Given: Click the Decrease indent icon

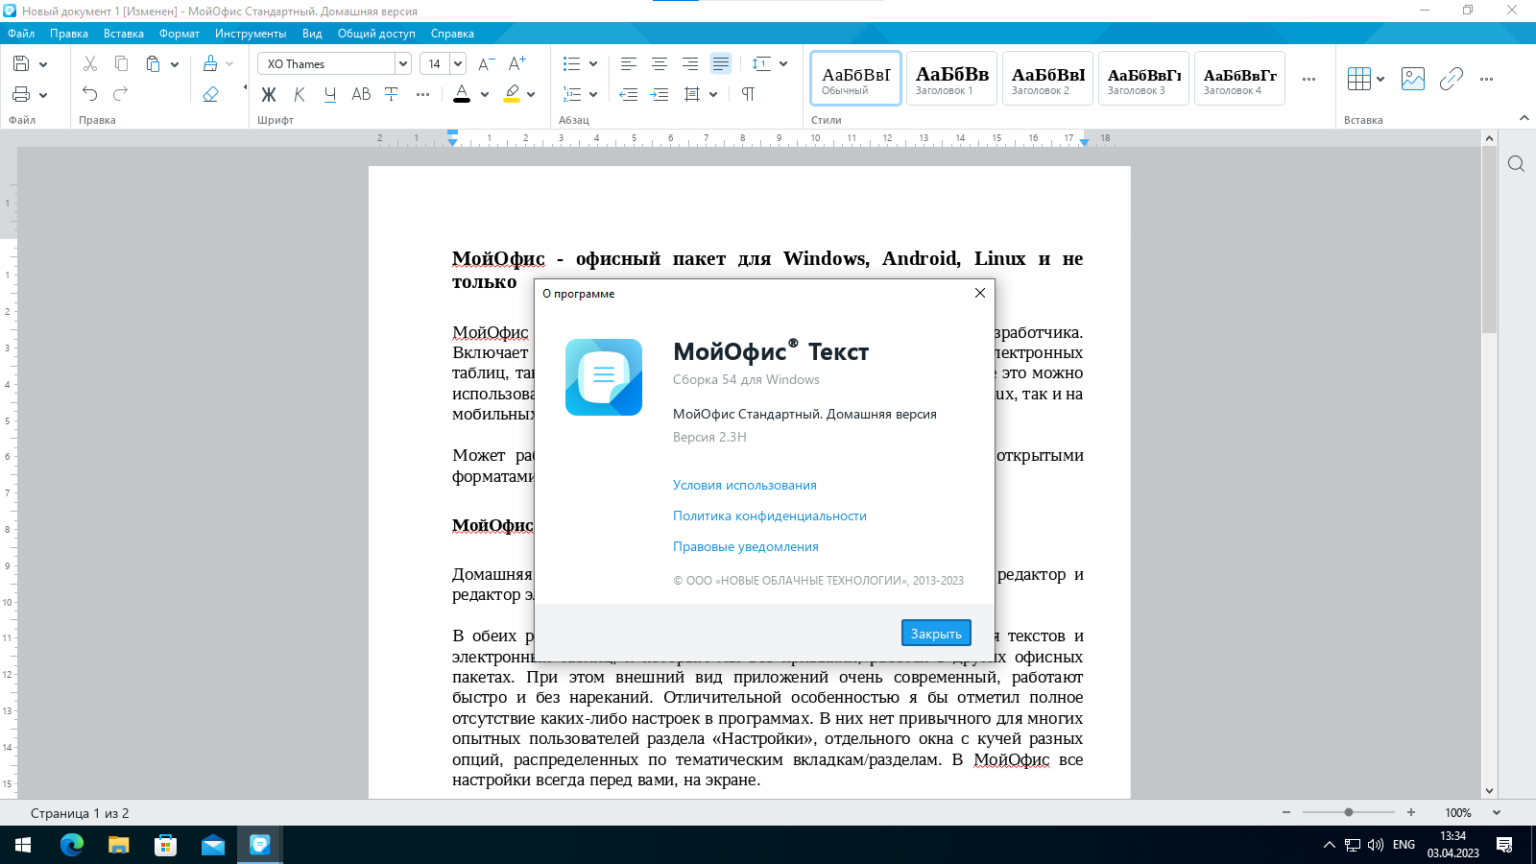Looking at the screenshot, I should pos(628,94).
